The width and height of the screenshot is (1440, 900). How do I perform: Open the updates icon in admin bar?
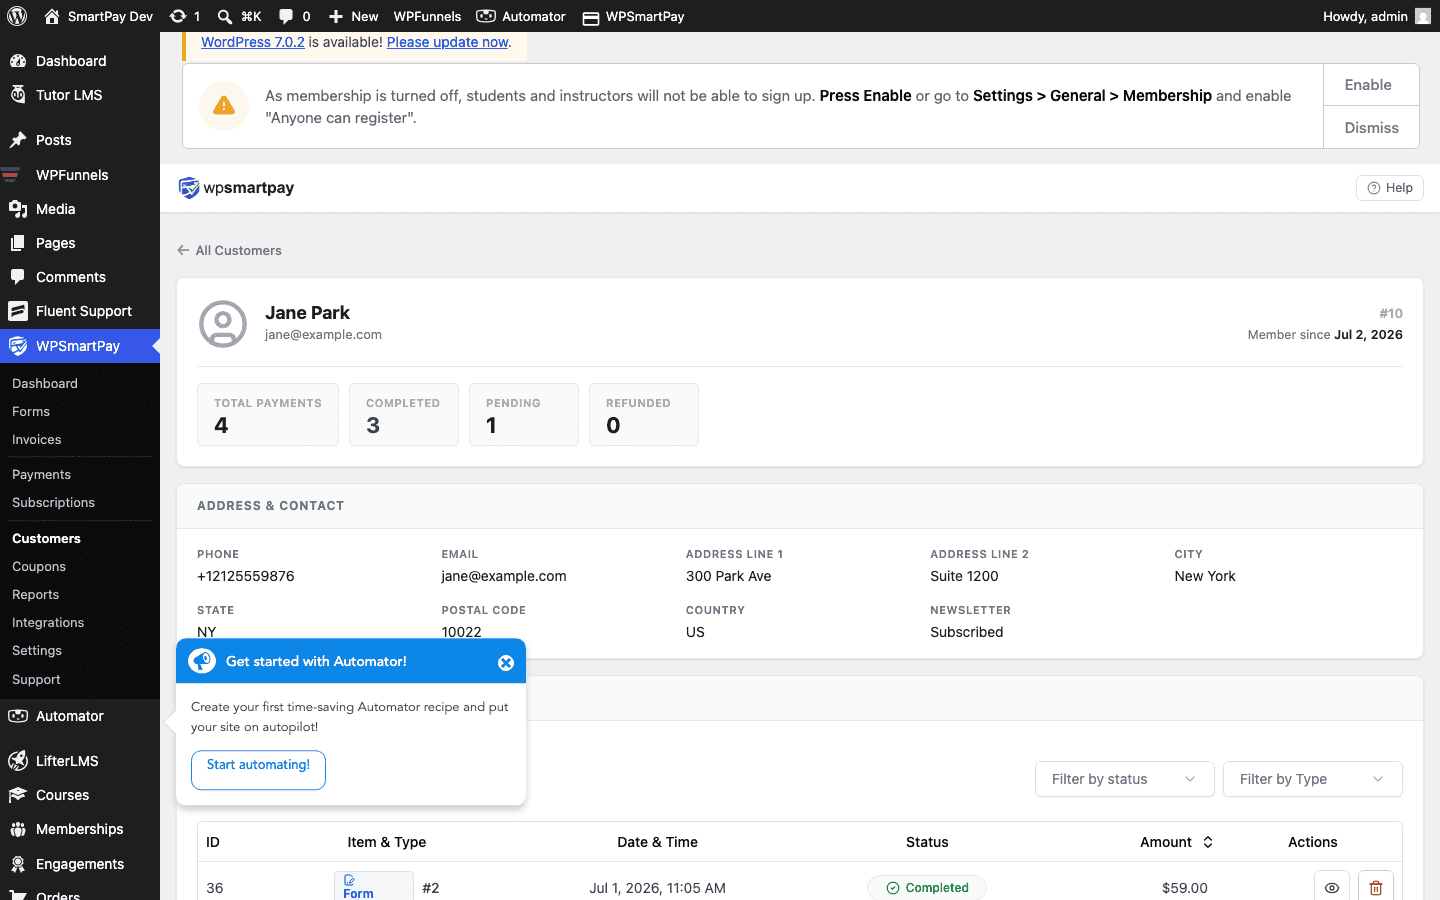tap(185, 16)
